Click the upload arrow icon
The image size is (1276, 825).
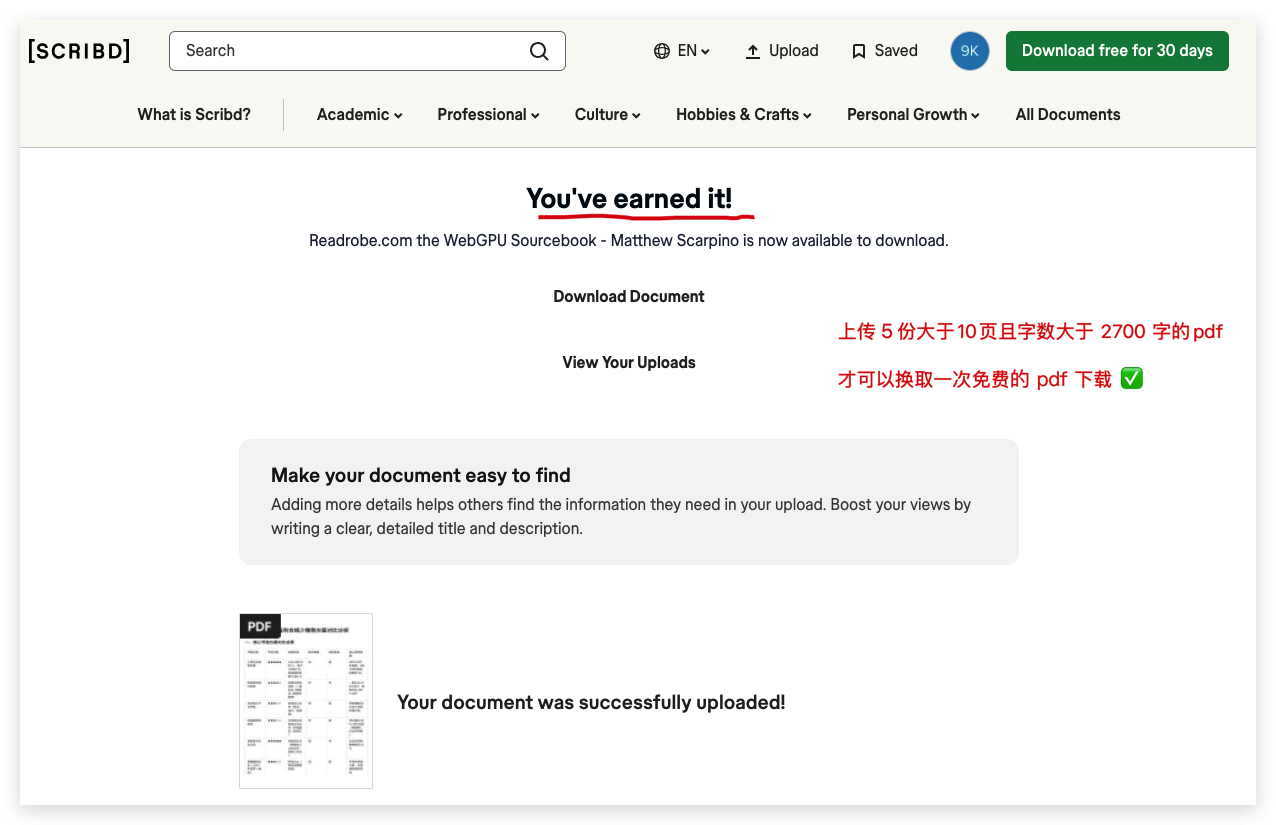click(753, 51)
